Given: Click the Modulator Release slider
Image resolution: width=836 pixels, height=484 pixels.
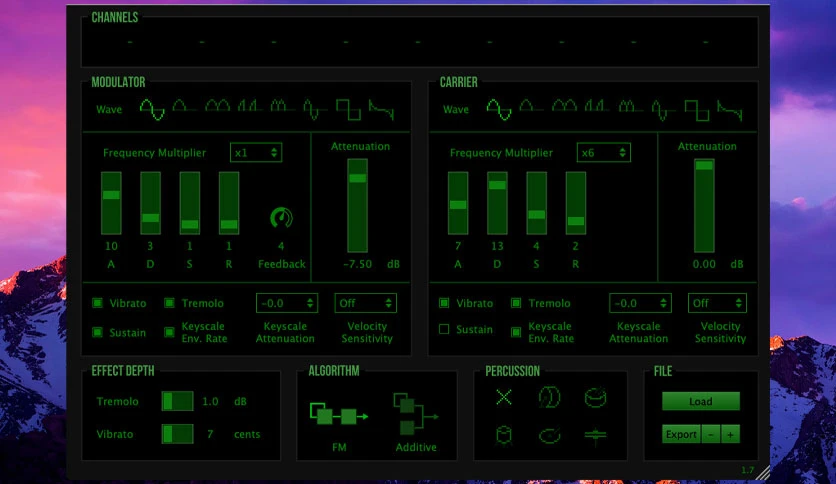Looking at the screenshot, I should 229,203.
